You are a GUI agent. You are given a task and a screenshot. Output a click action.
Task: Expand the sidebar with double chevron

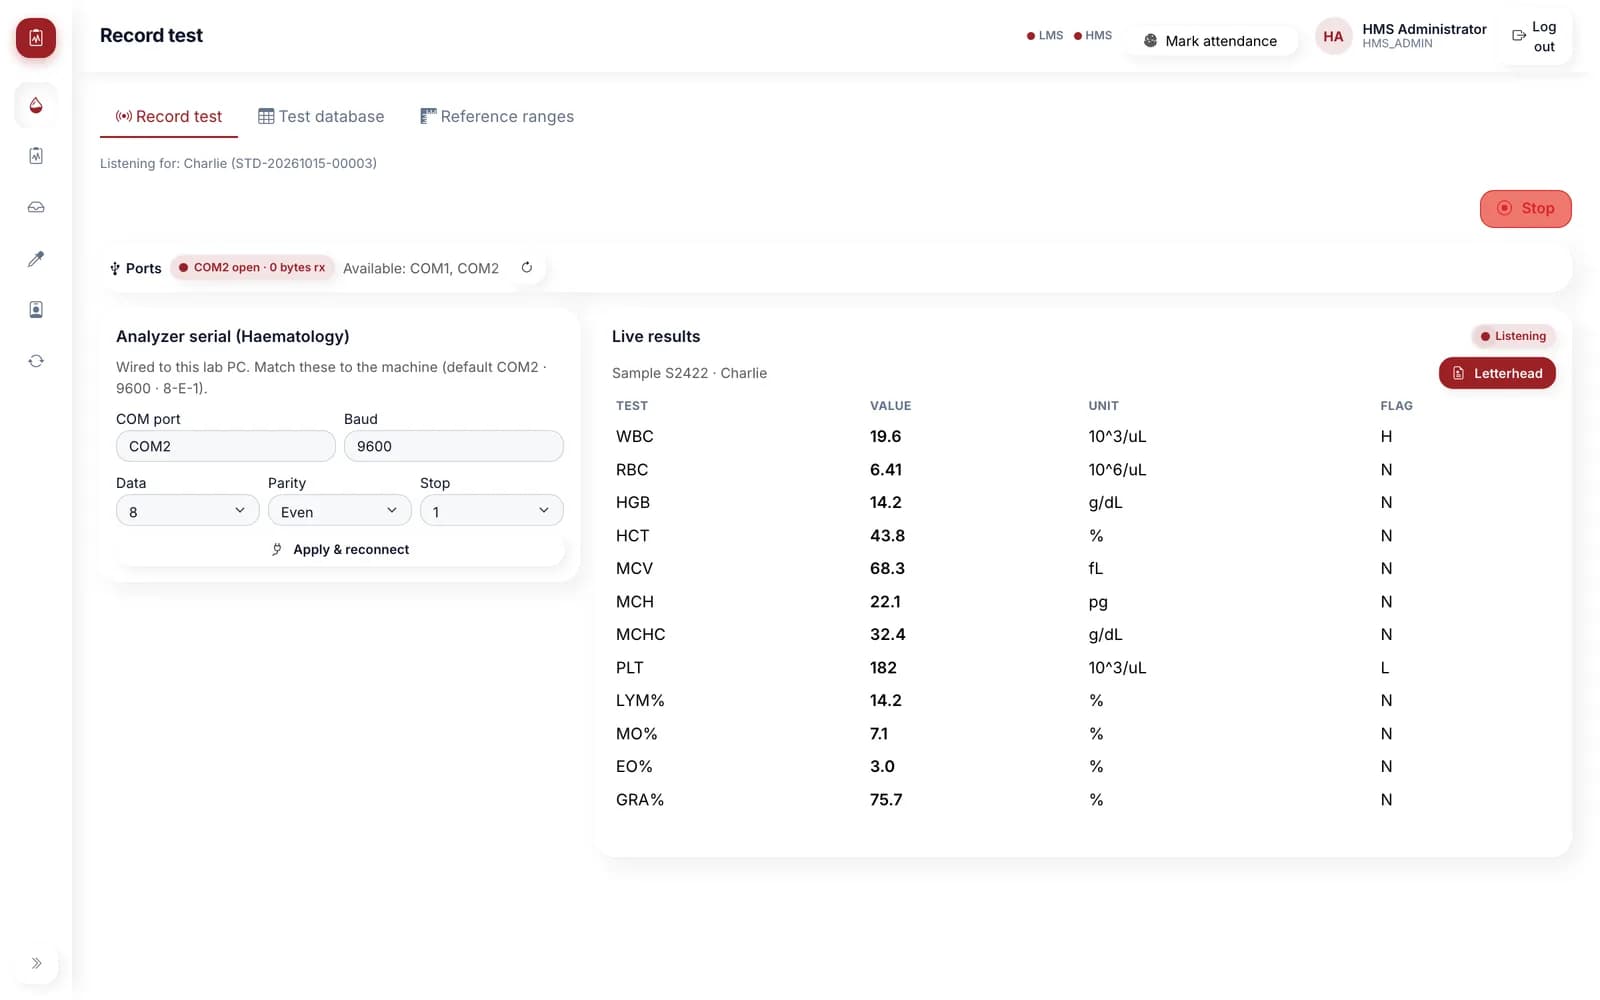click(x=36, y=963)
